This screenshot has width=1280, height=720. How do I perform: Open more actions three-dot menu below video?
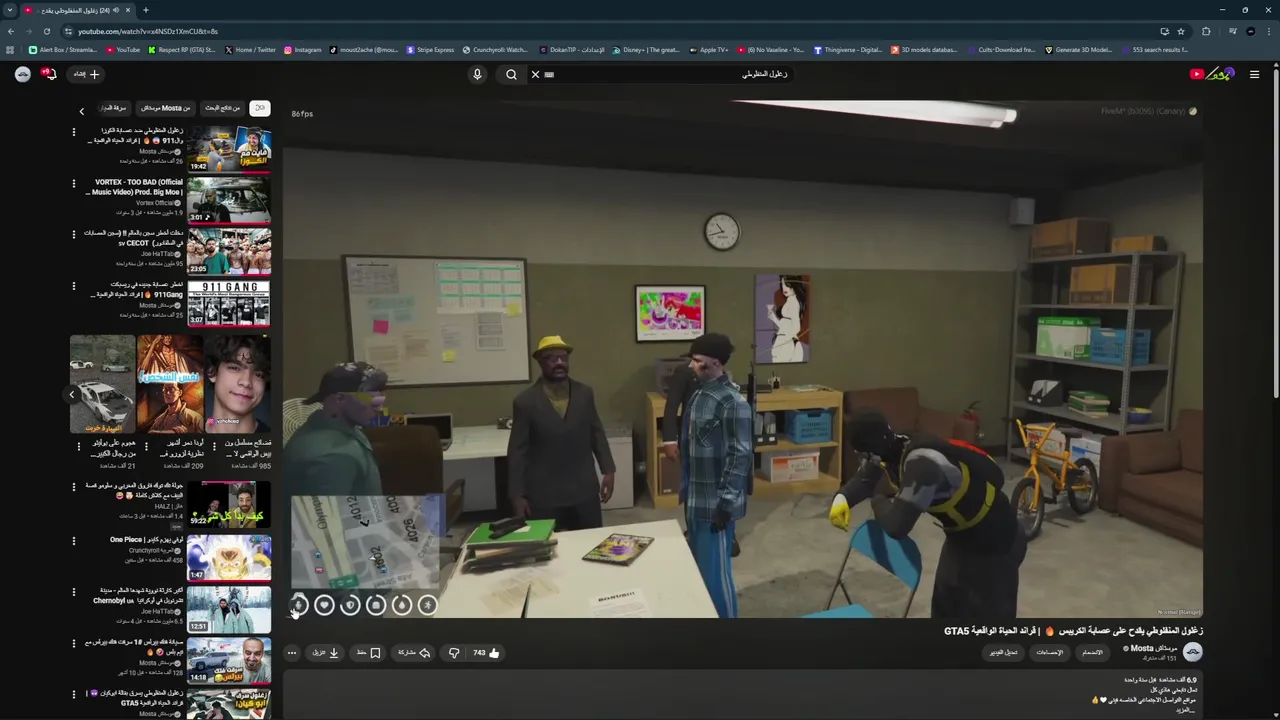292,653
